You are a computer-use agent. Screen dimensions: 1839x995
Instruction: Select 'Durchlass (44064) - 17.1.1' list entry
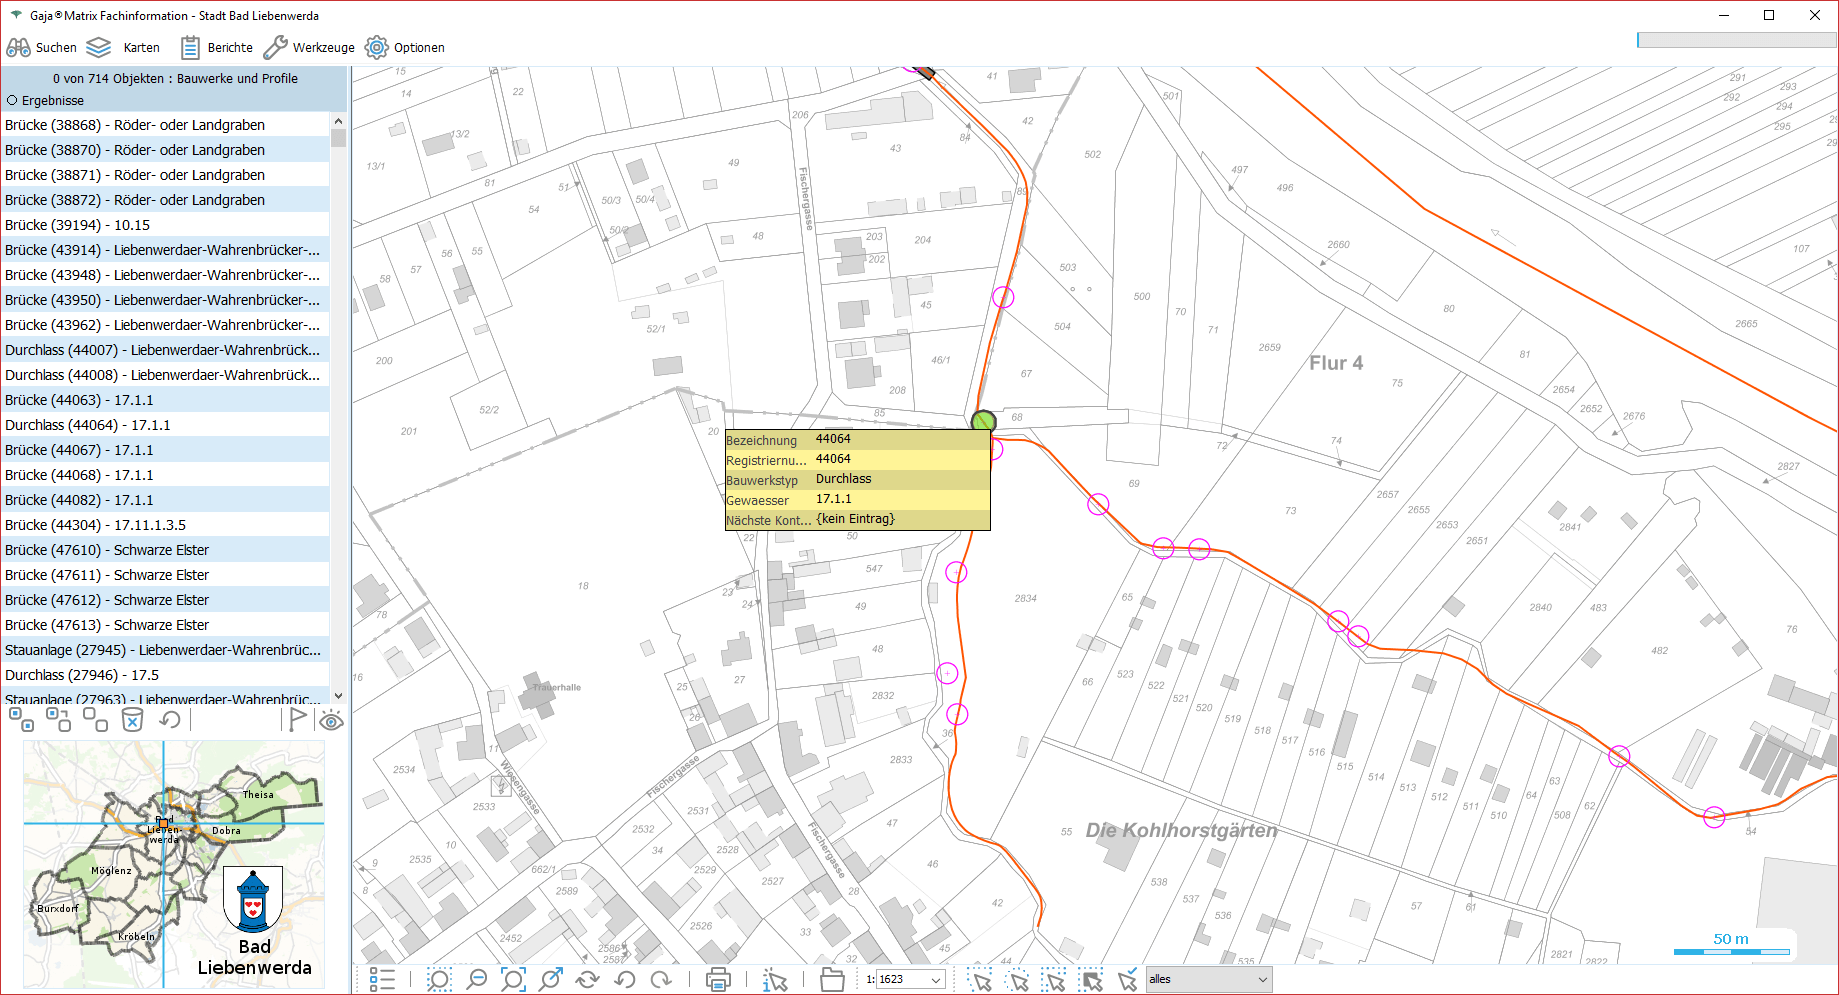(x=88, y=425)
